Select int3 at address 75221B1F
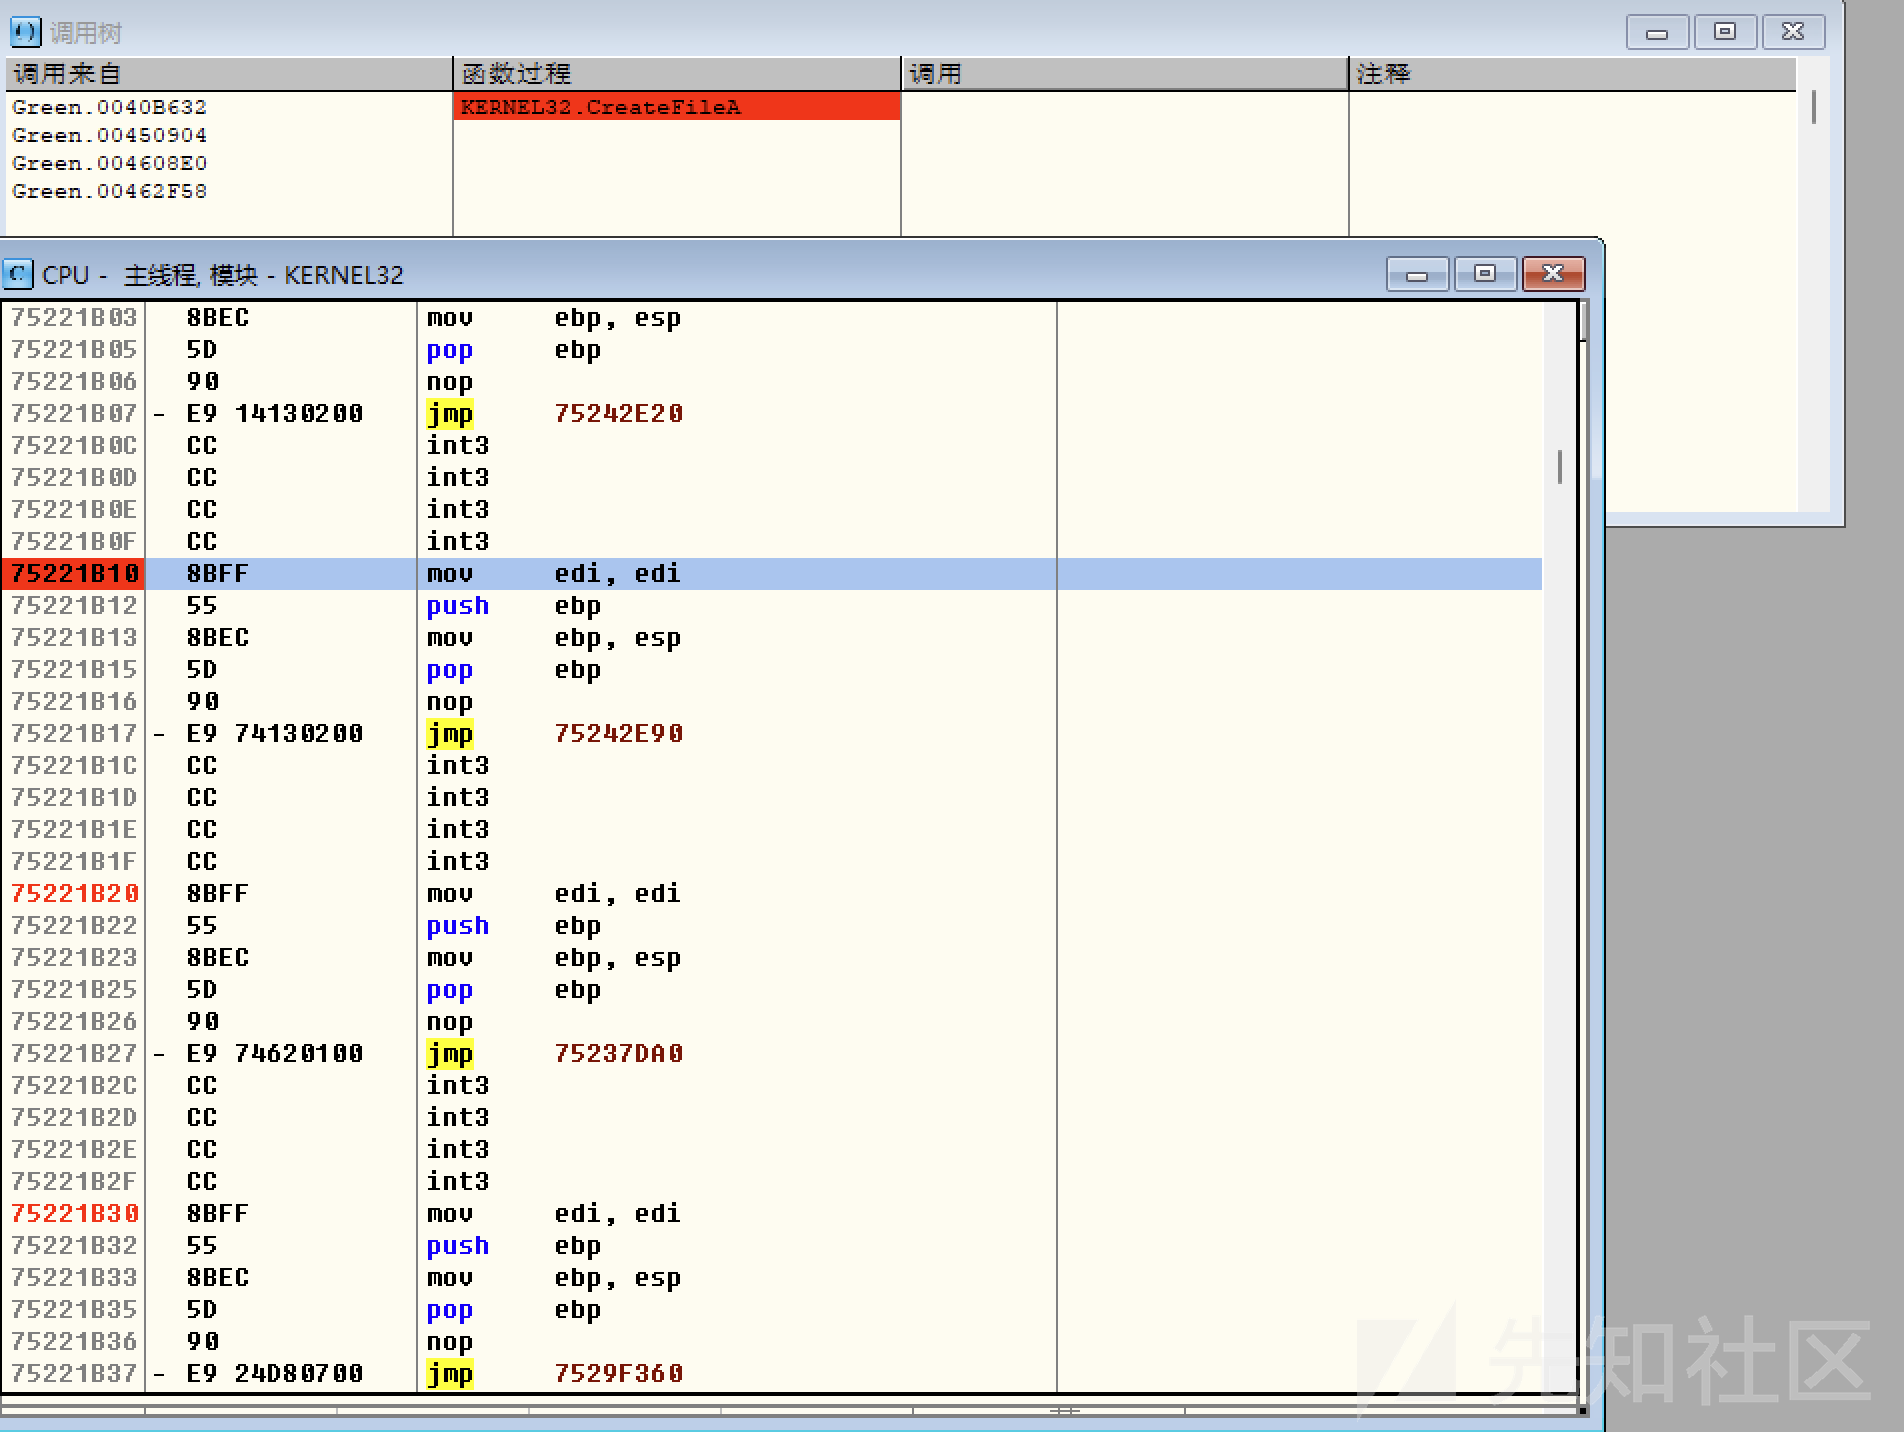Screen dimensions: 1904x1432 click(x=457, y=861)
